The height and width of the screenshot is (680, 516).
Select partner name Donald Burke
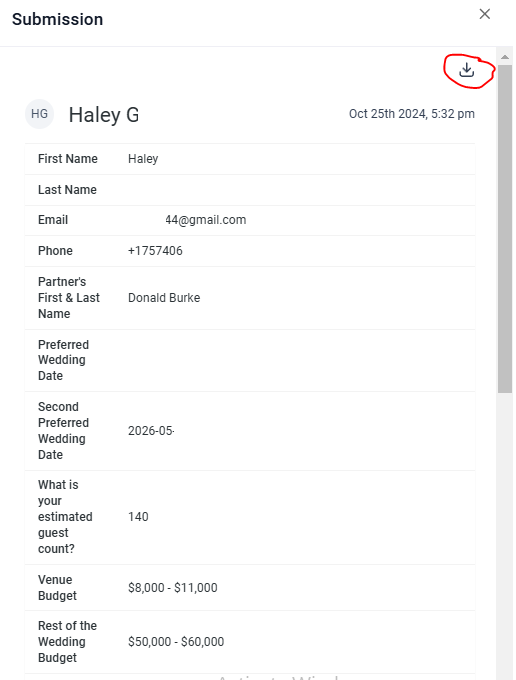click(164, 298)
